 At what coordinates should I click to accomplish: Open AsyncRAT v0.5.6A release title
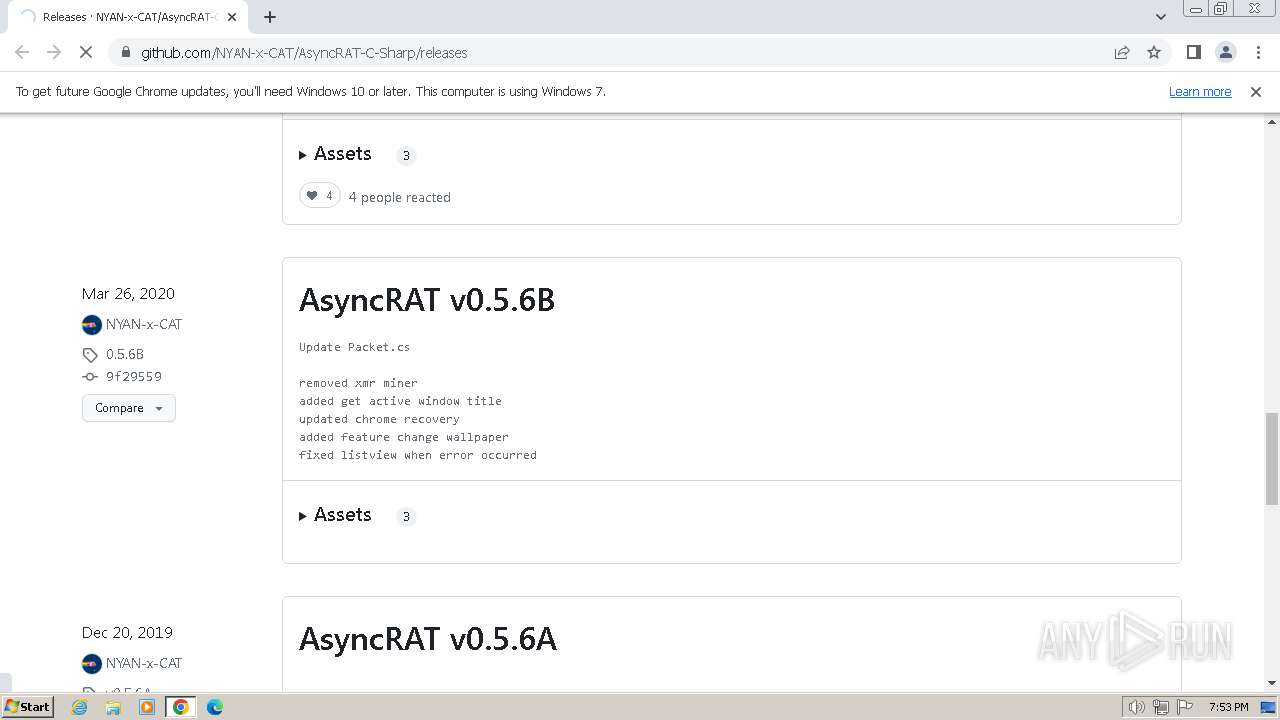click(x=428, y=639)
